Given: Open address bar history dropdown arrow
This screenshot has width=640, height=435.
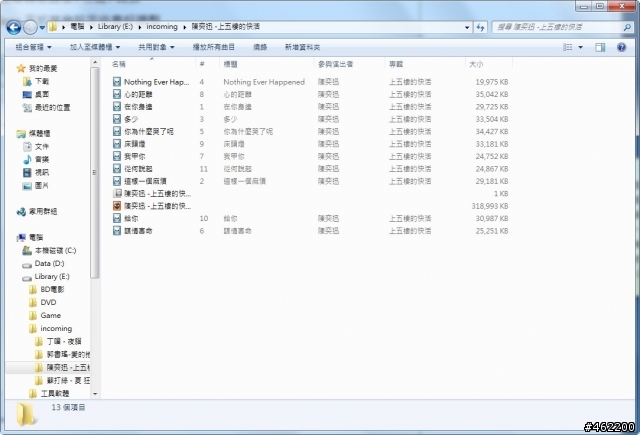Looking at the screenshot, I should click(x=467, y=27).
